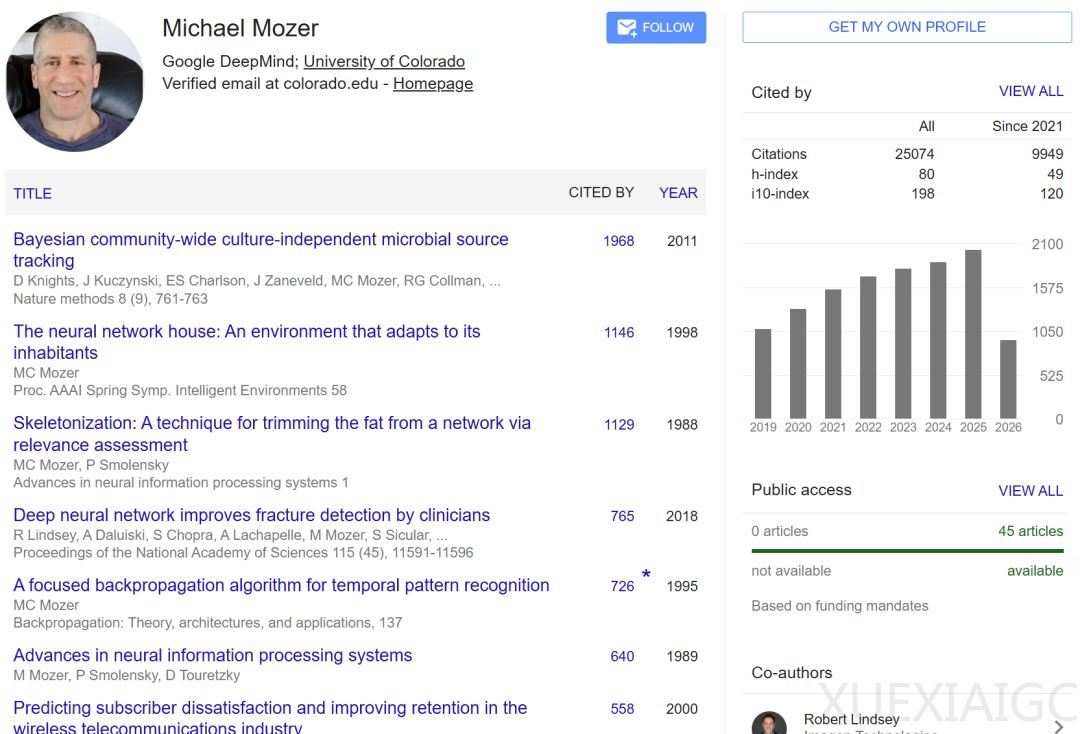
Task: Click the green public access progress bar
Action: point(907,551)
